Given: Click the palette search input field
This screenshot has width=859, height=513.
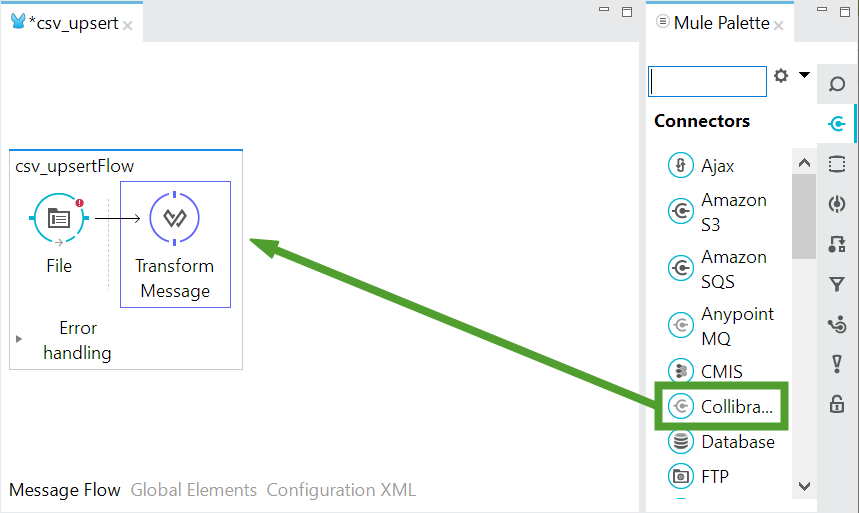Looking at the screenshot, I should [707, 81].
